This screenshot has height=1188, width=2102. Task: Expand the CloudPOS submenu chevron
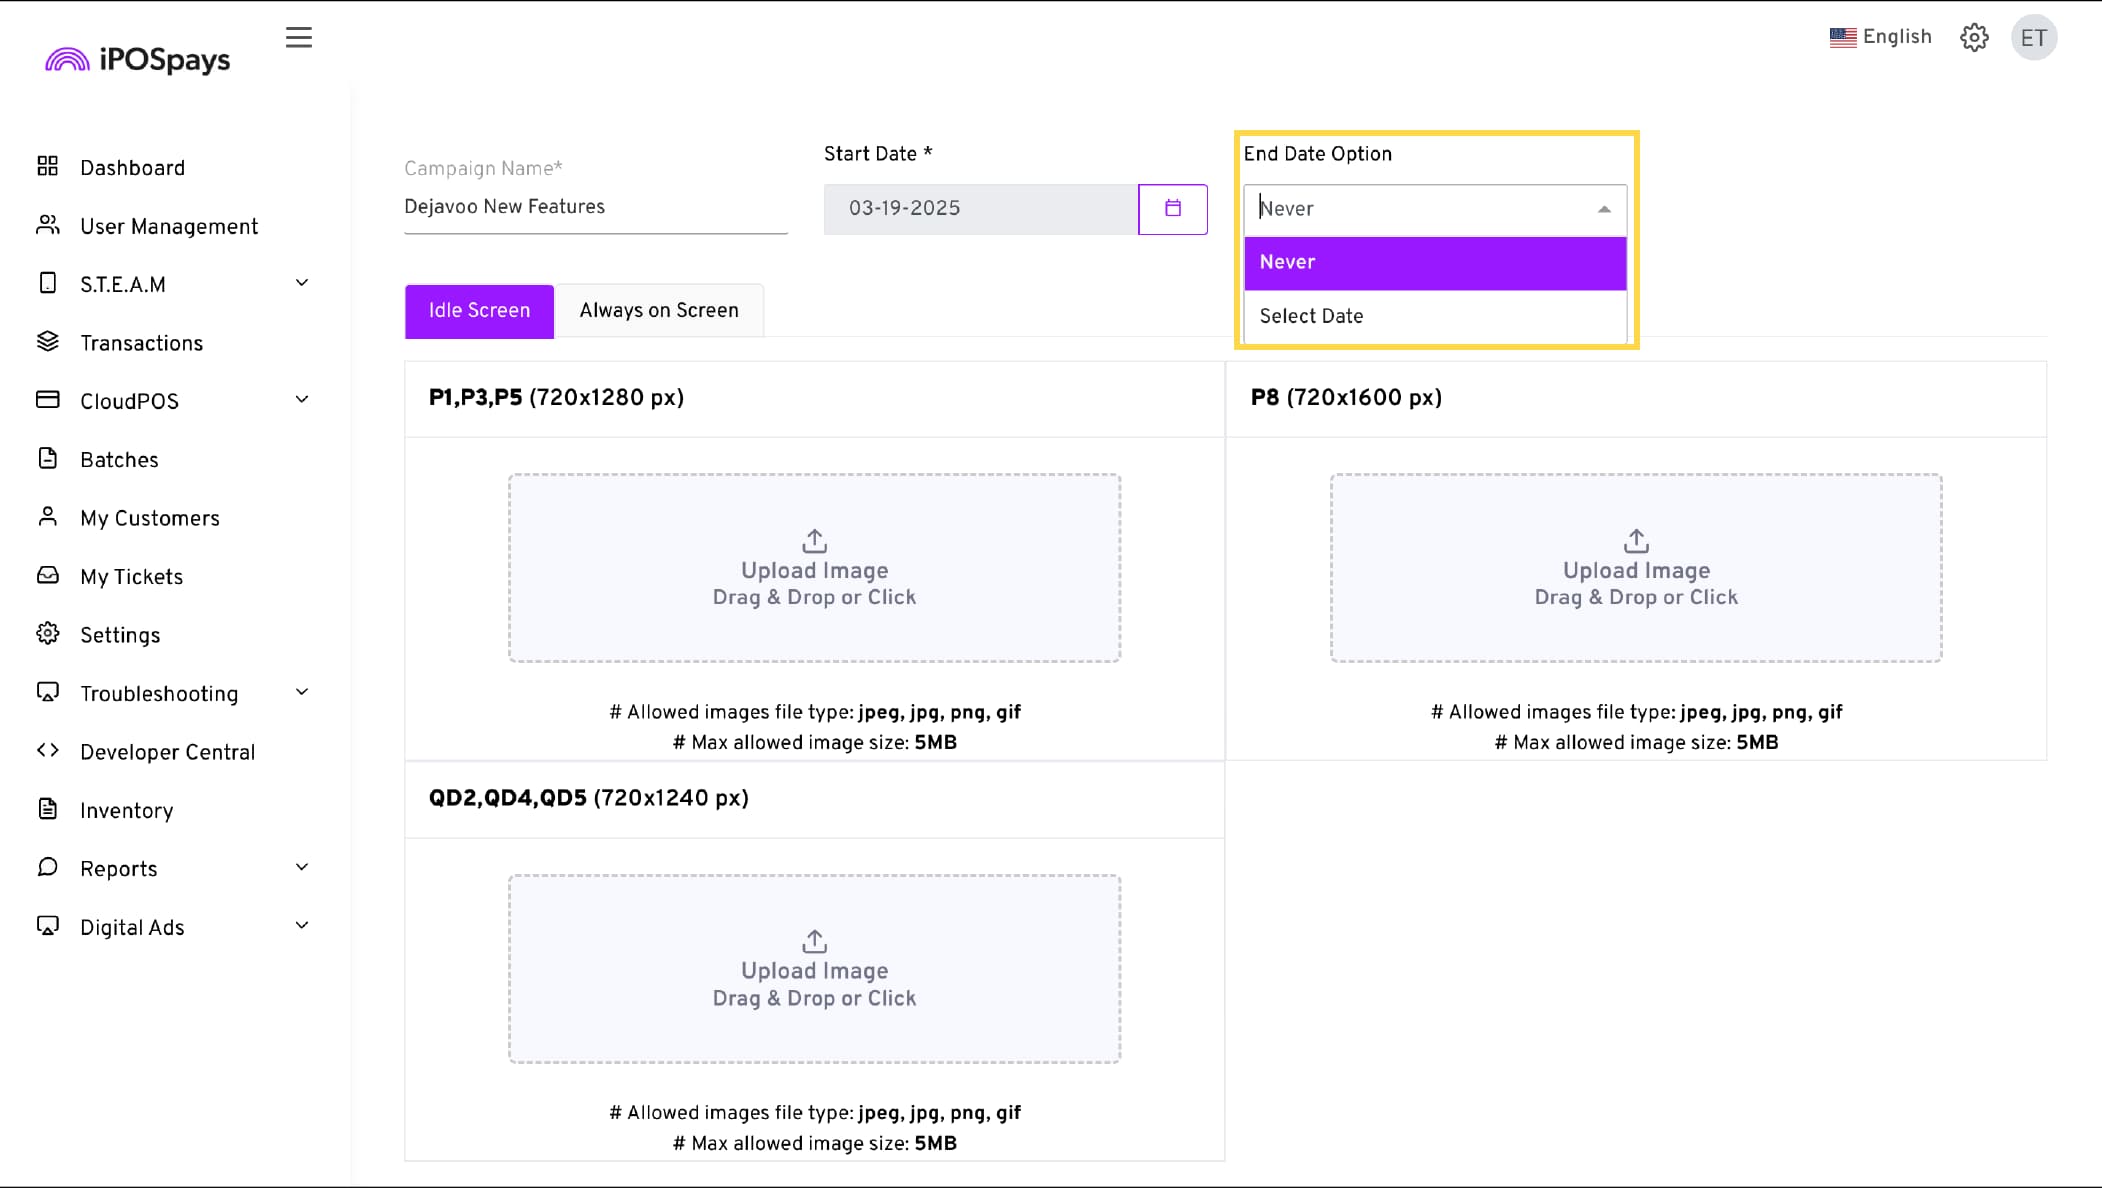click(302, 400)
